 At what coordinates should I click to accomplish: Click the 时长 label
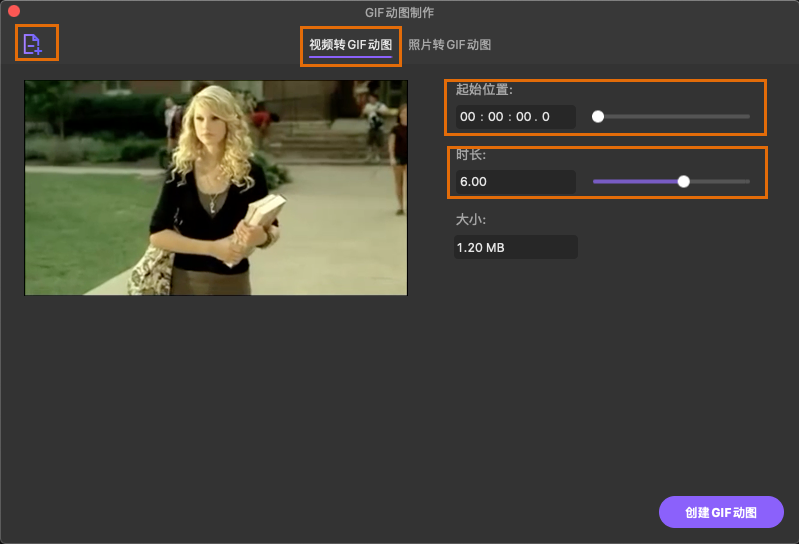click(470, 155)
